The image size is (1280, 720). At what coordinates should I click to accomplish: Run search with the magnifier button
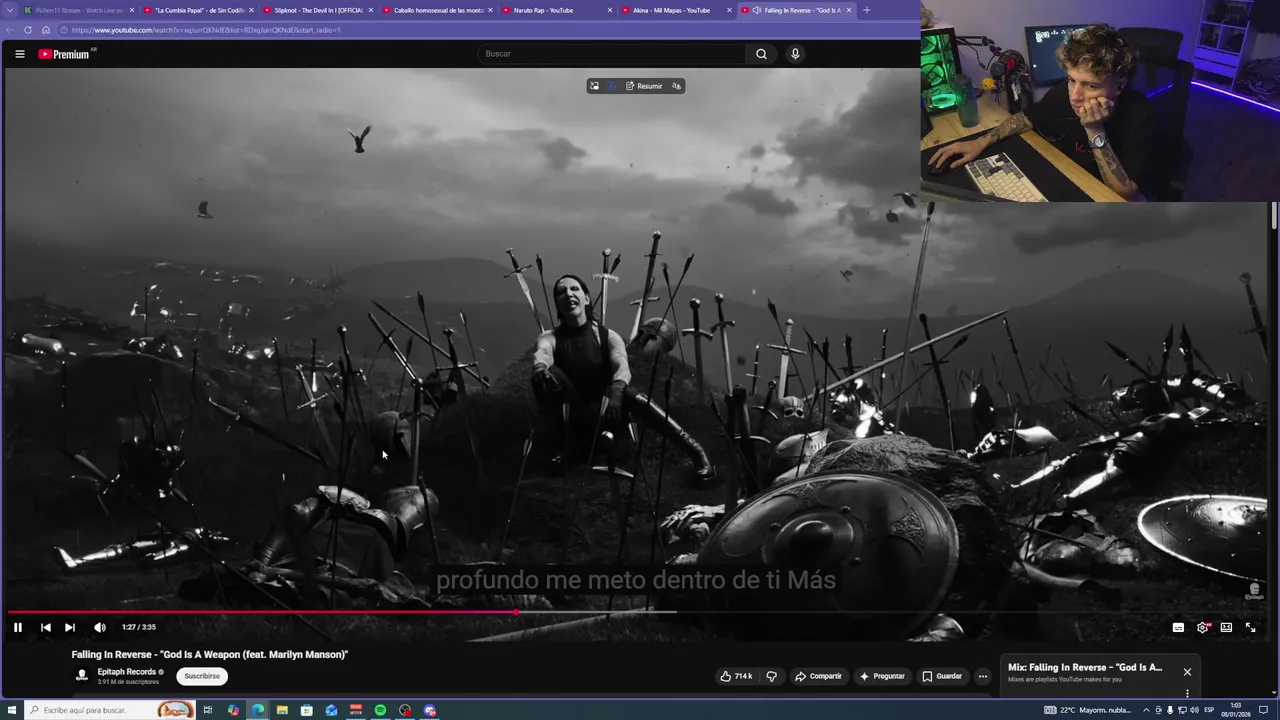click(761, 54)
